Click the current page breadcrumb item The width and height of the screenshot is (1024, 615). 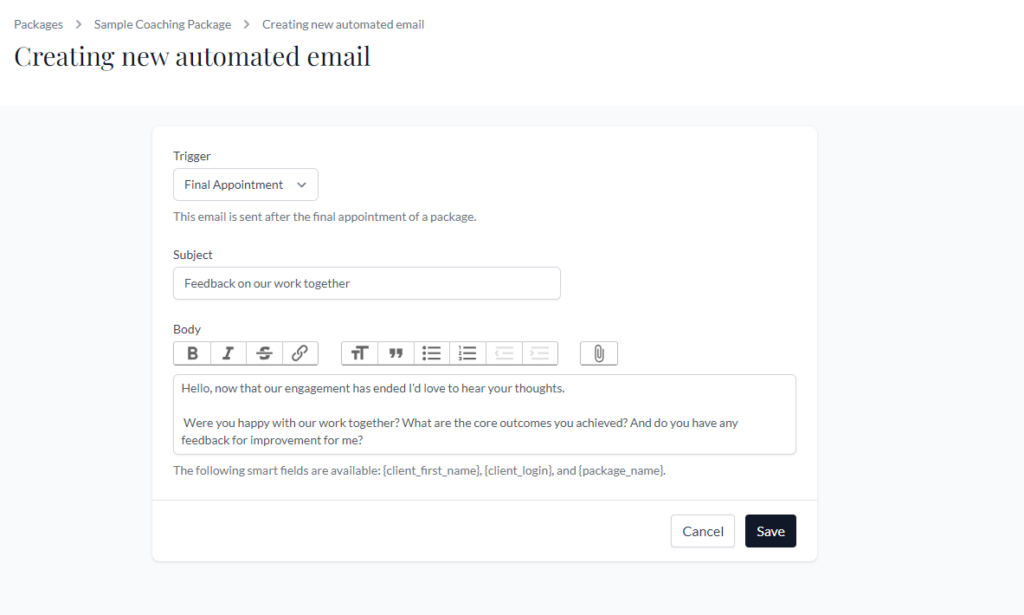coord(343,24)
